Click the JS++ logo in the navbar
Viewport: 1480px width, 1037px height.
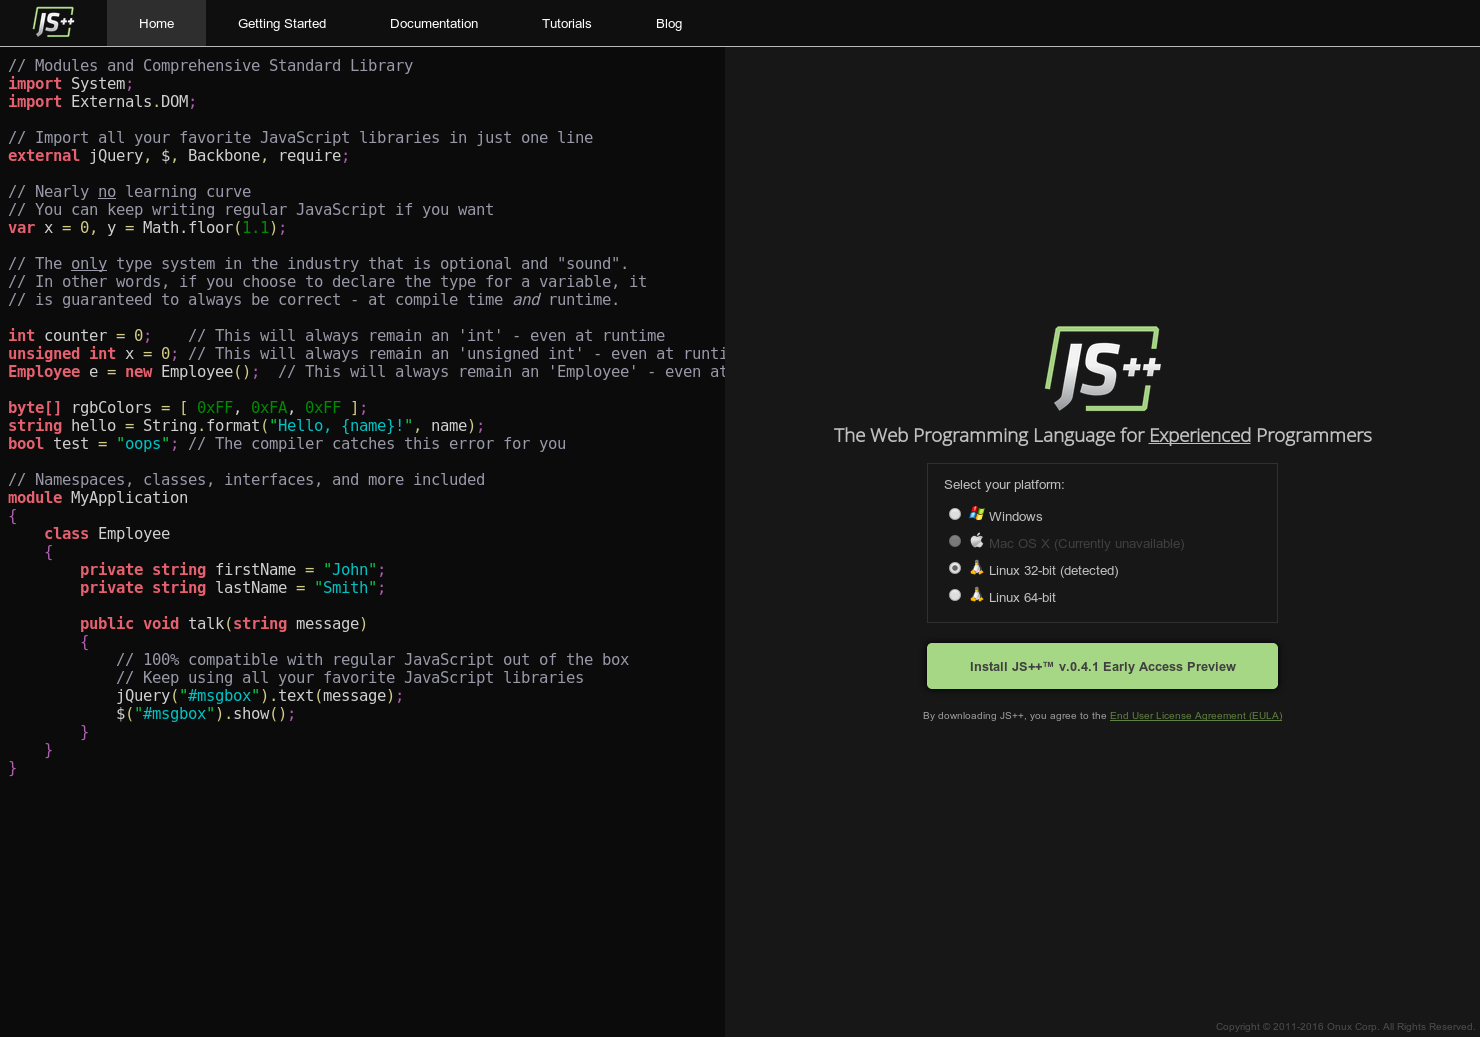[x=53, y=22]
